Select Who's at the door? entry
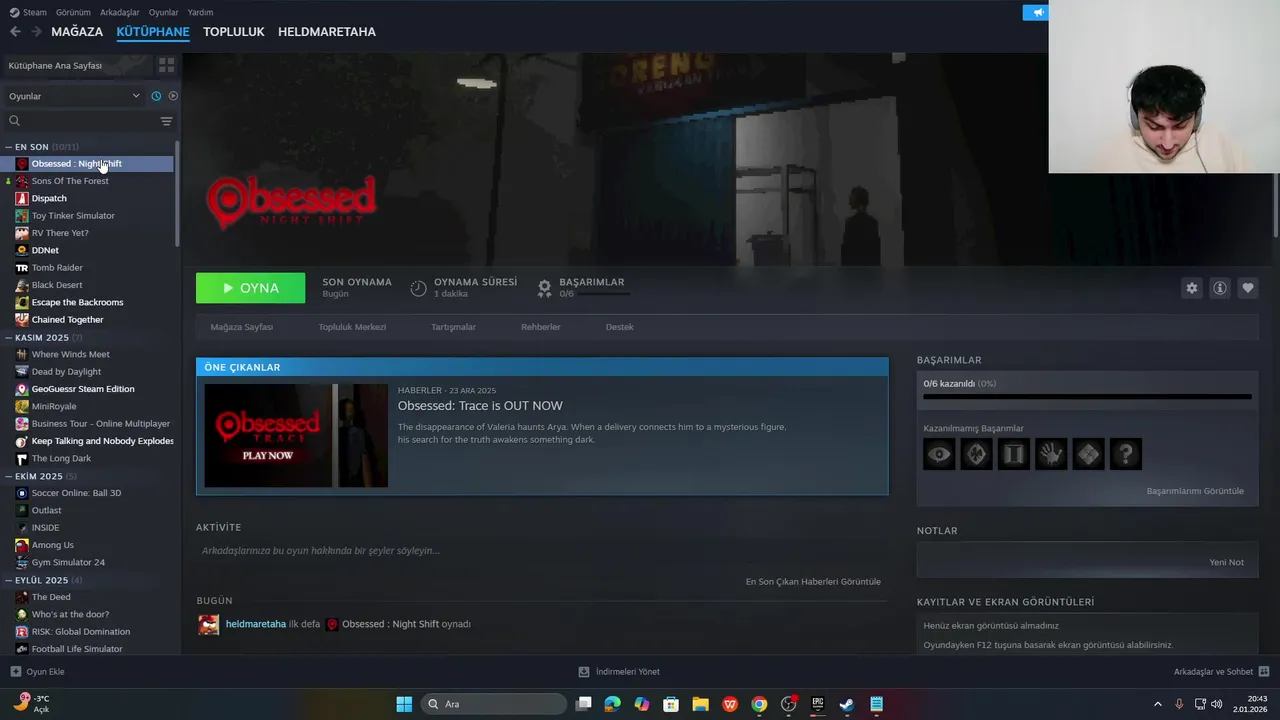1280x720 pixels. pos(70,614)
